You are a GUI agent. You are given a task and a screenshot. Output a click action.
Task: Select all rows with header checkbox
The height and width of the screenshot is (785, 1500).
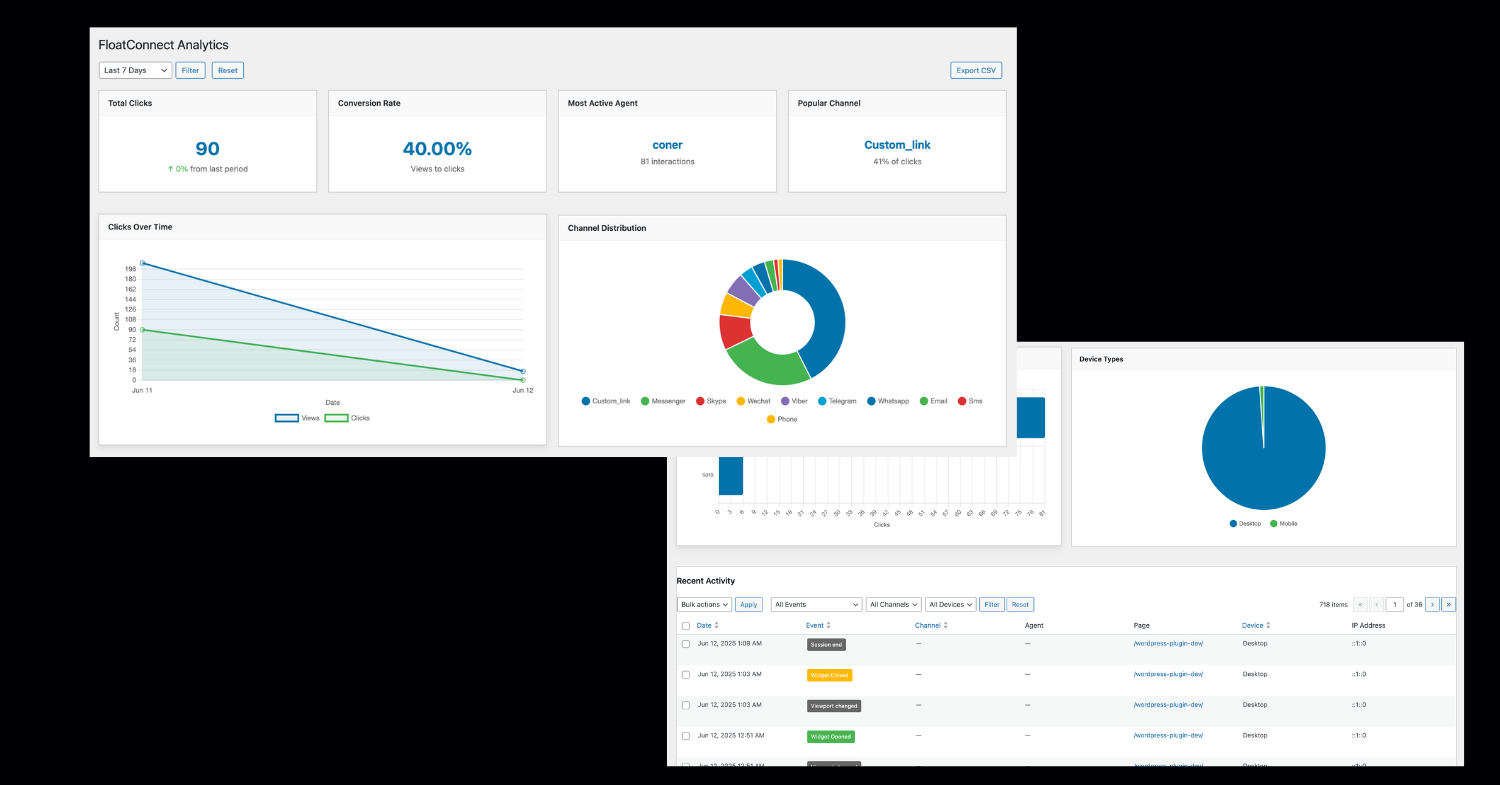686,626
